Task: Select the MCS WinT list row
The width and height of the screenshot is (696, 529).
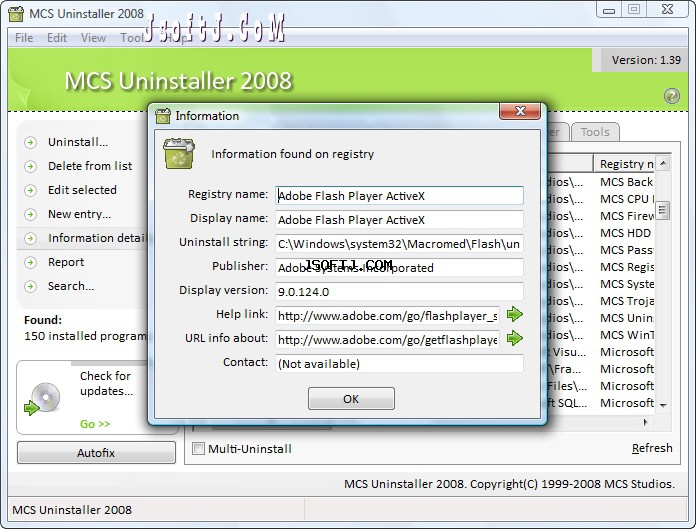Action: [x=626, y=335]
